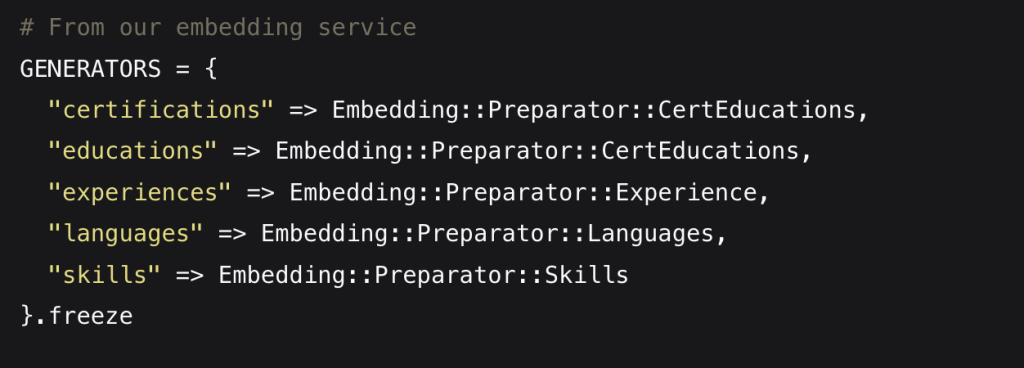Click the opening curly brace after GENERATORS
Image resolution: width=1024 pixels, height=368 pixels.
point(211,69)
